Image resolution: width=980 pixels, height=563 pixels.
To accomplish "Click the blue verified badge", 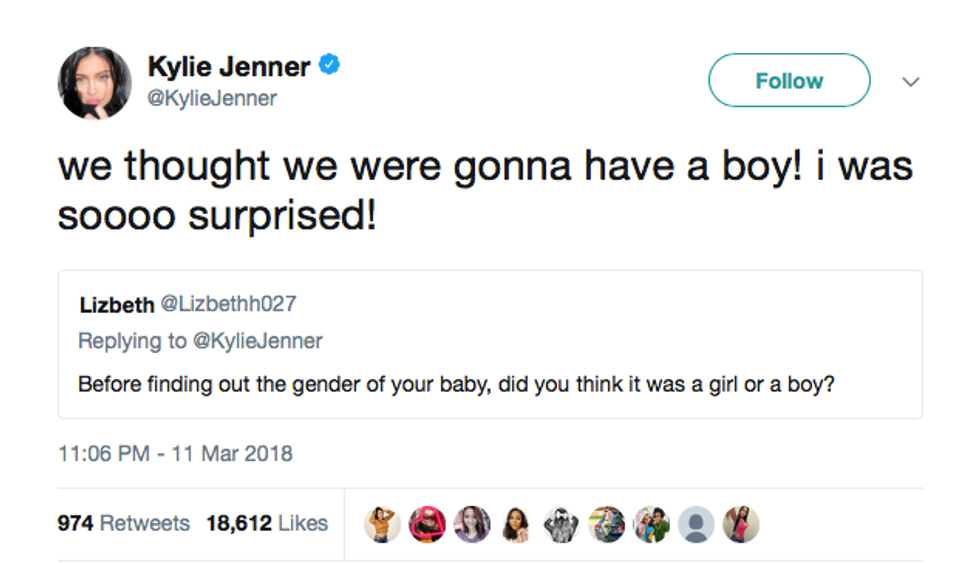I will (x=330, y=66).
